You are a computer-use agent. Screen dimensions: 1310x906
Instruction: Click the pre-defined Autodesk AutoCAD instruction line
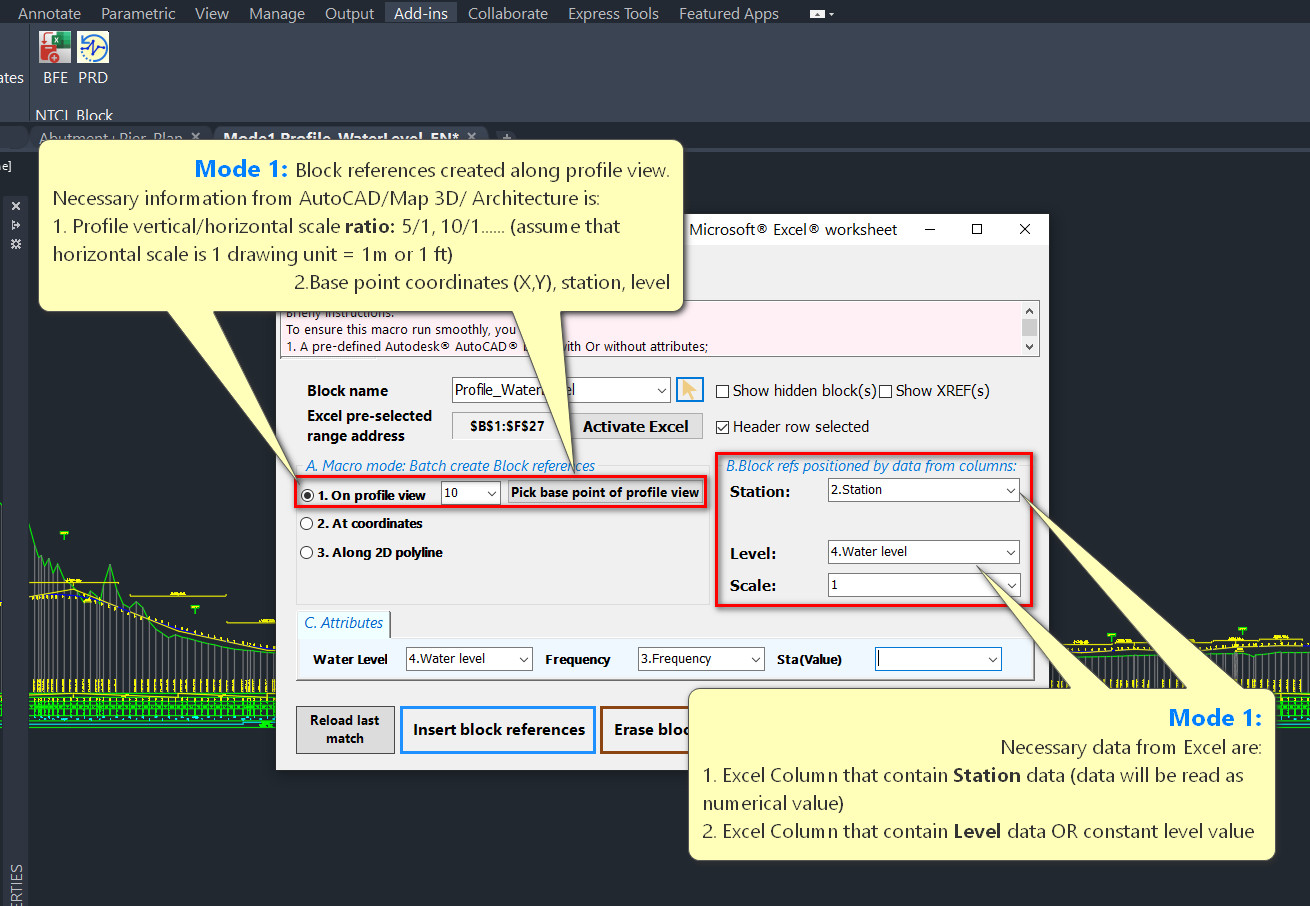(497, 346)
